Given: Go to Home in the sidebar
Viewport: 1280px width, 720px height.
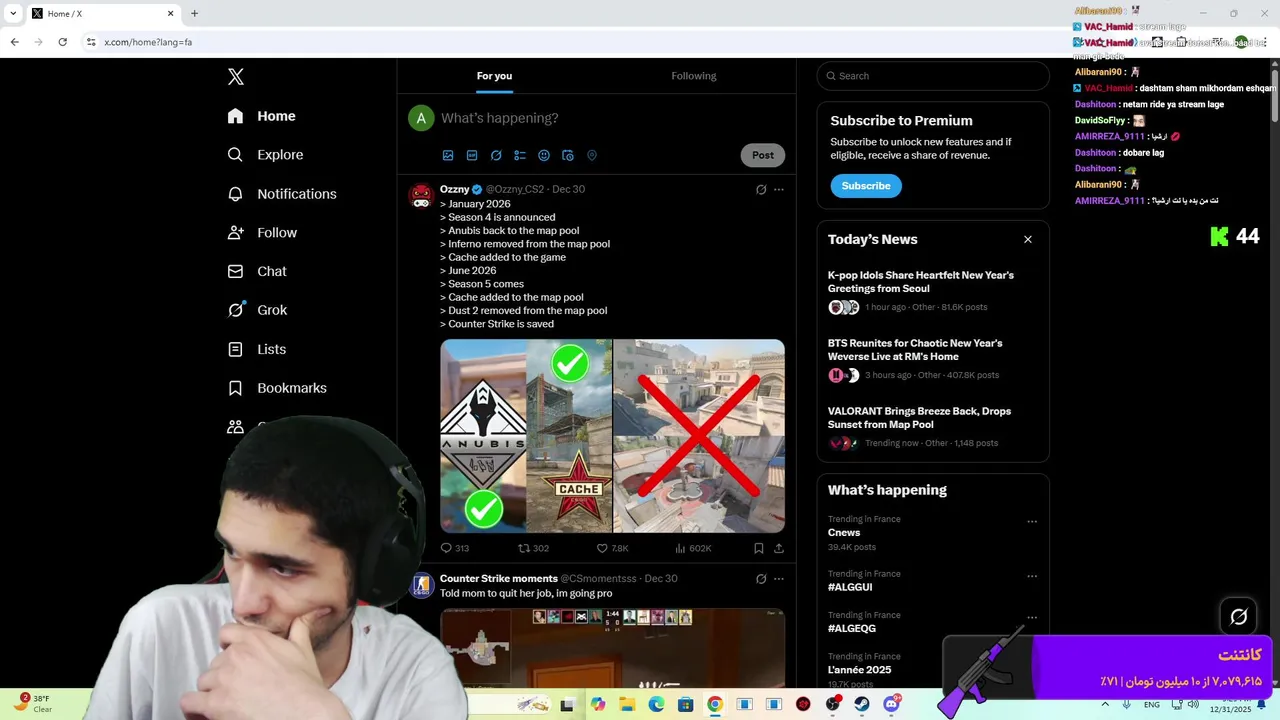Looking at the screenshot, I should 261,116.
